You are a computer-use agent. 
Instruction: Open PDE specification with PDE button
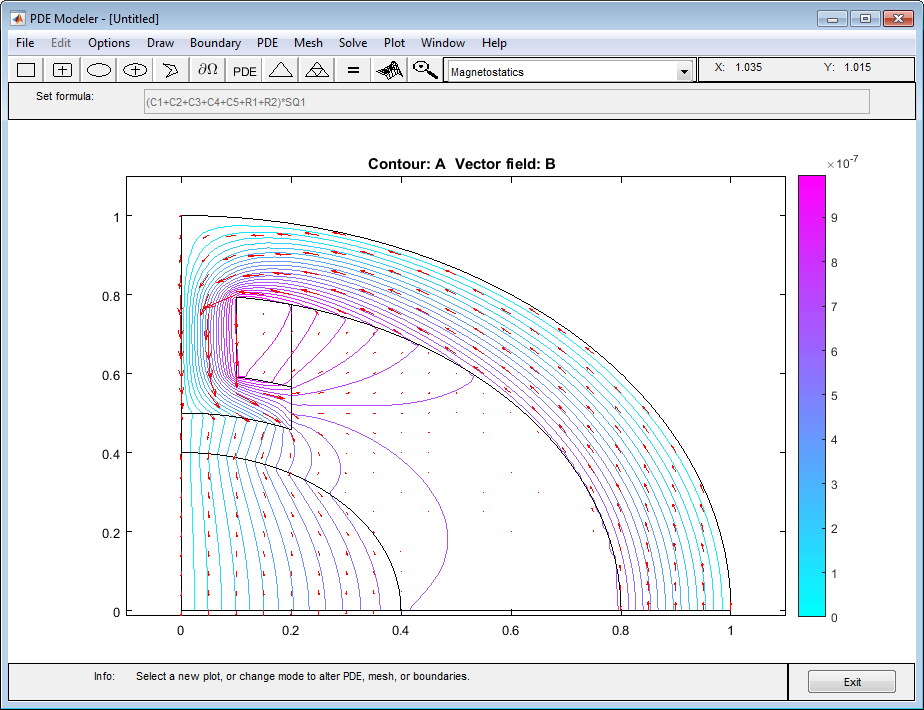point(245,71)
